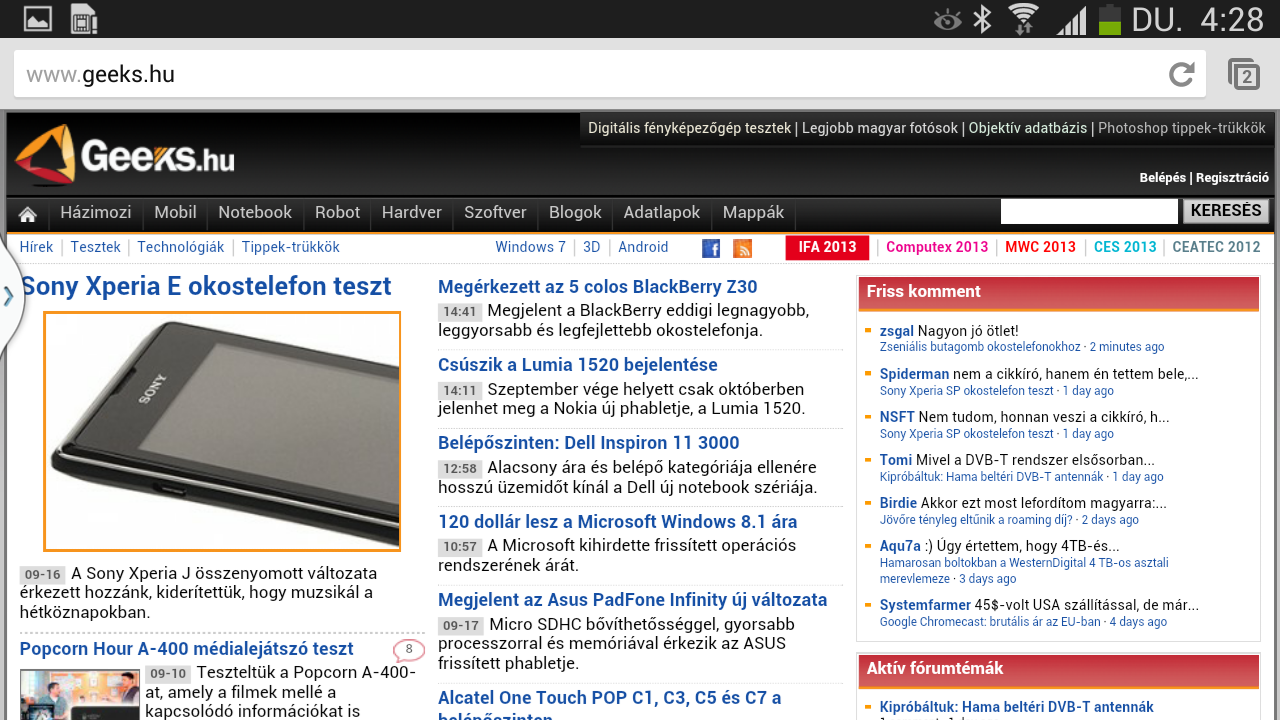Image resolution: width=1280 pixels, height=720 pixels.
Task: Go to the Adatlapok section
Action: (x=661, y=213)
